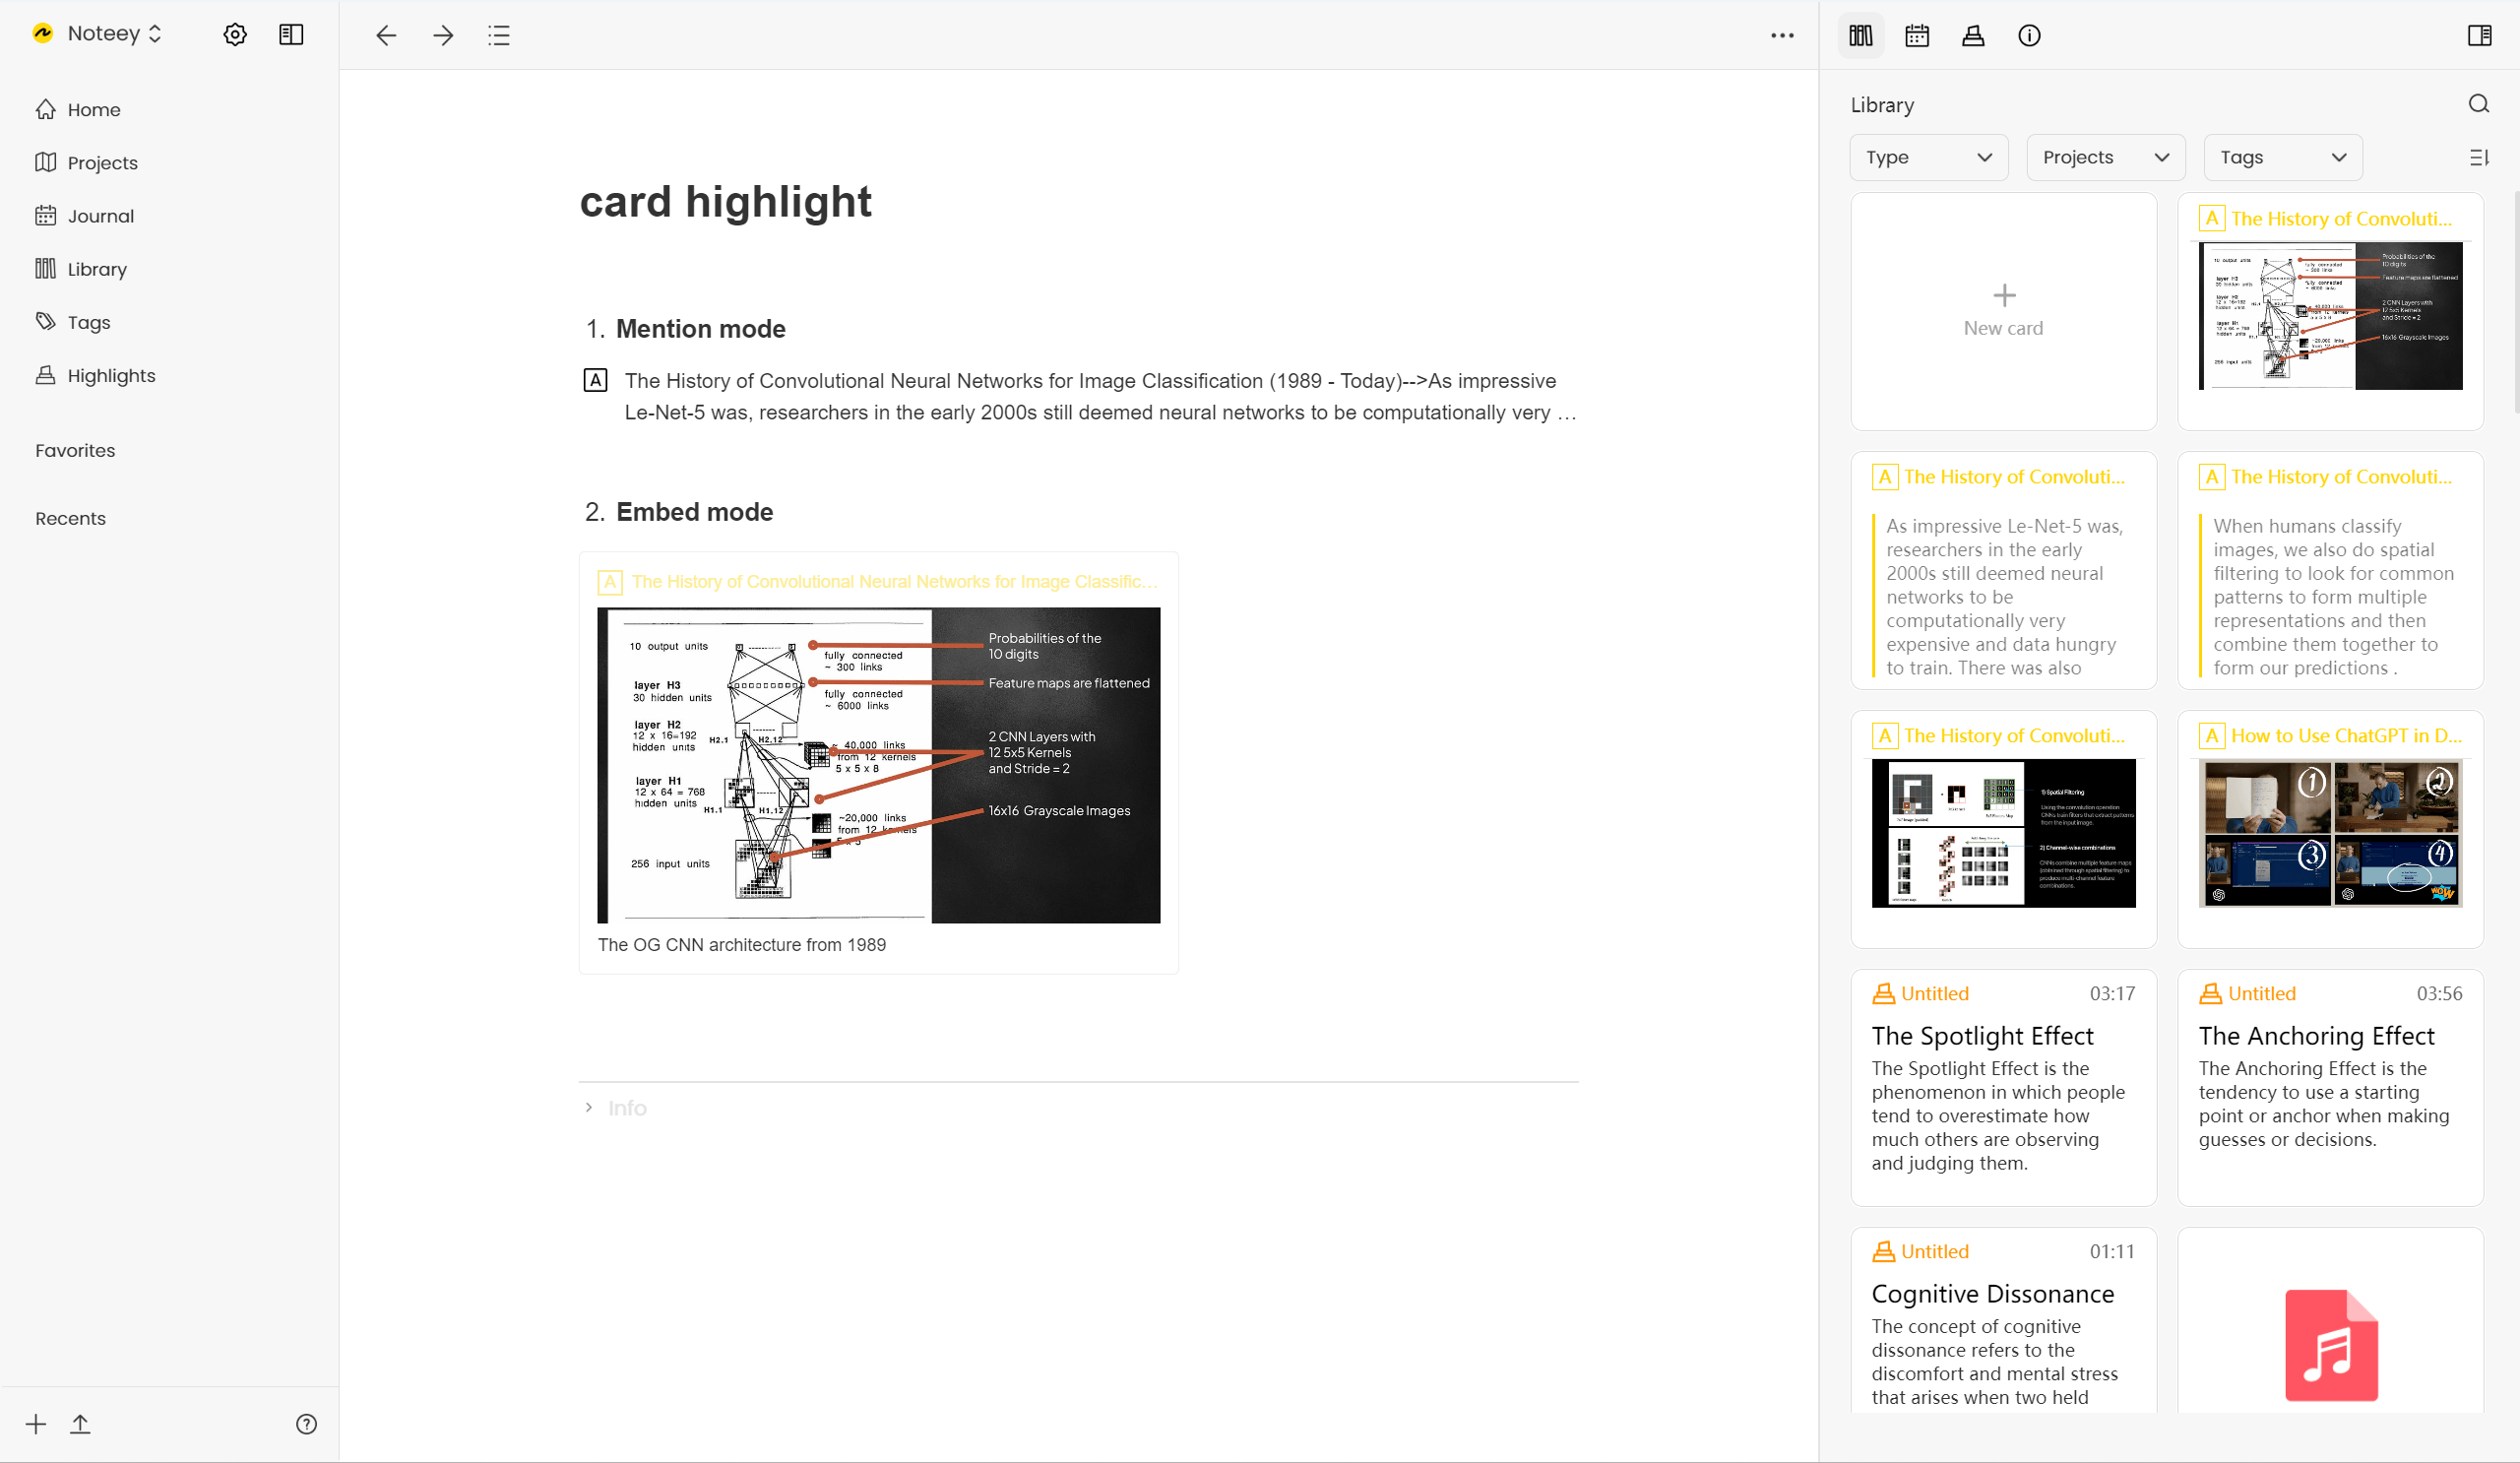Screen dimensions: 2520x1463
Task: Click the Home icon in sidebar
Action: tap(46, 109)
